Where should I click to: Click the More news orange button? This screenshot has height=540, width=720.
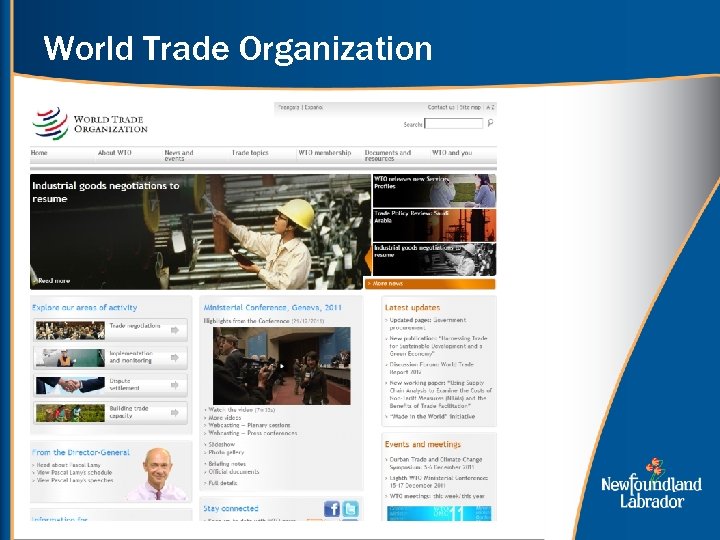[x=430, y=284]
